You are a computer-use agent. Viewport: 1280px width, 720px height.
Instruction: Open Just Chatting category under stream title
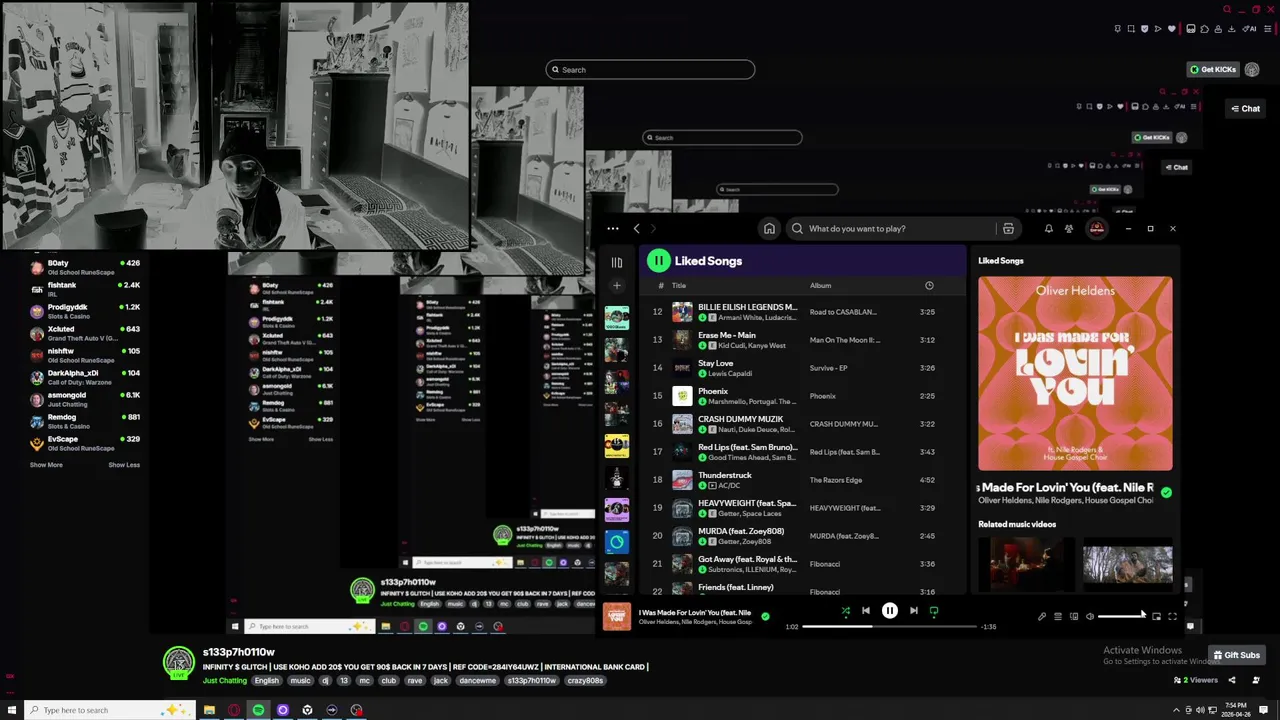point(225,681)
